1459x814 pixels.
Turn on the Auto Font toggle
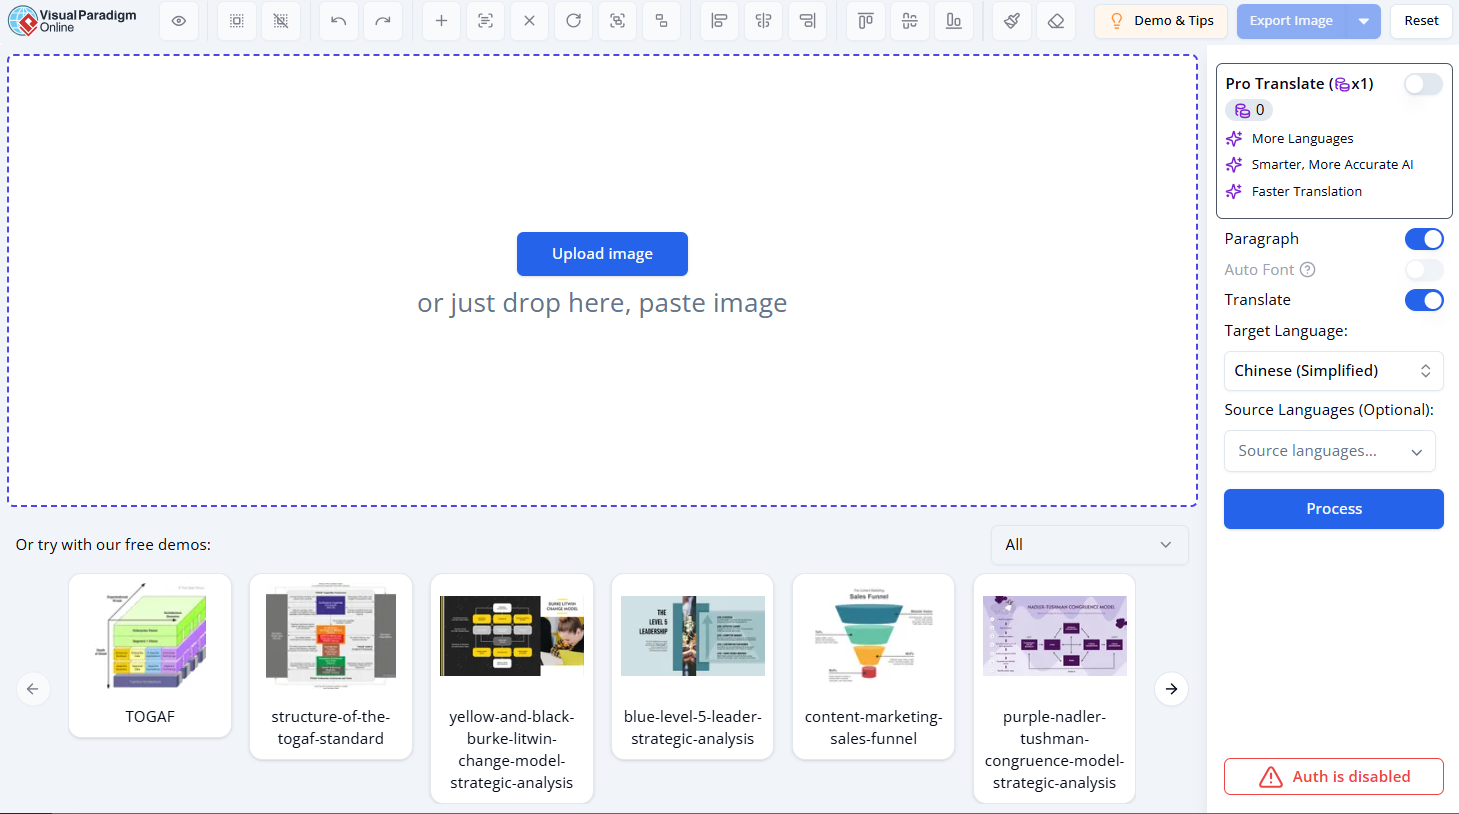point(1424,269)
